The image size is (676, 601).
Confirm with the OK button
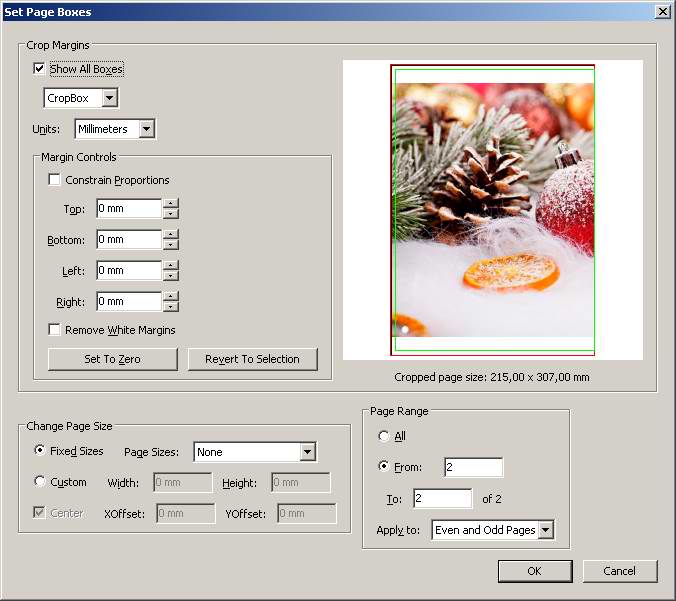(x=535, y=571)
